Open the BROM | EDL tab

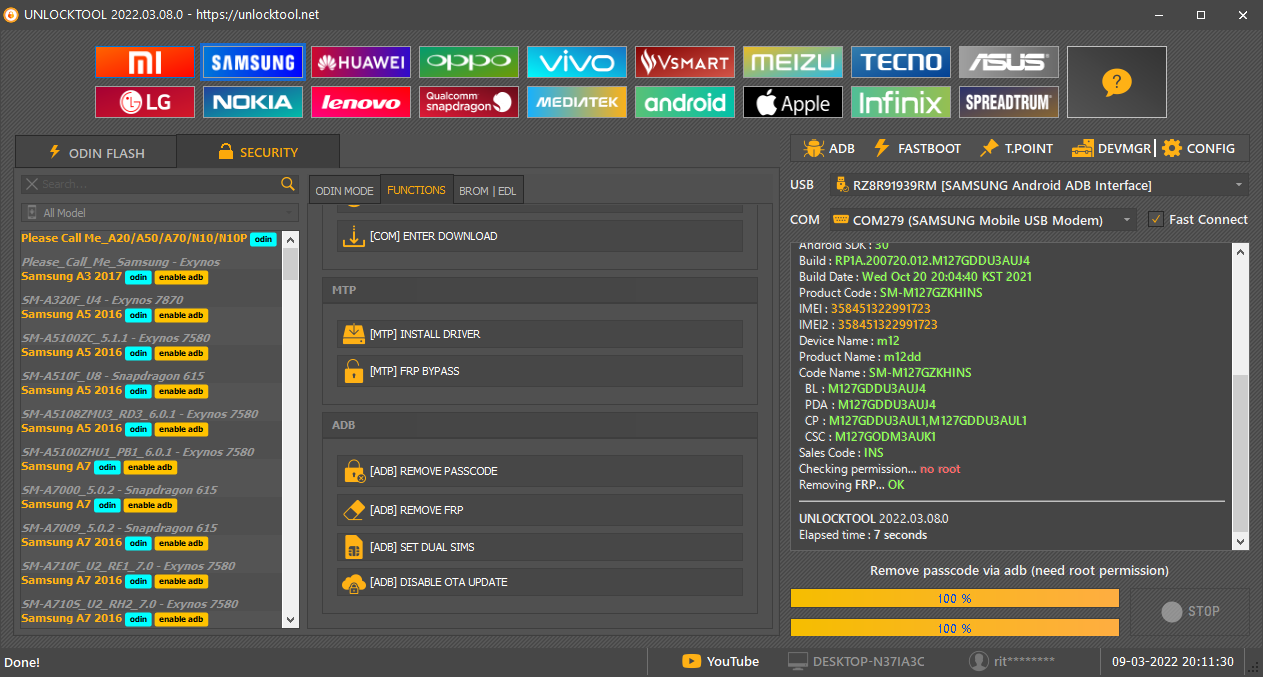pyautogui.click(x=488, y=190)
